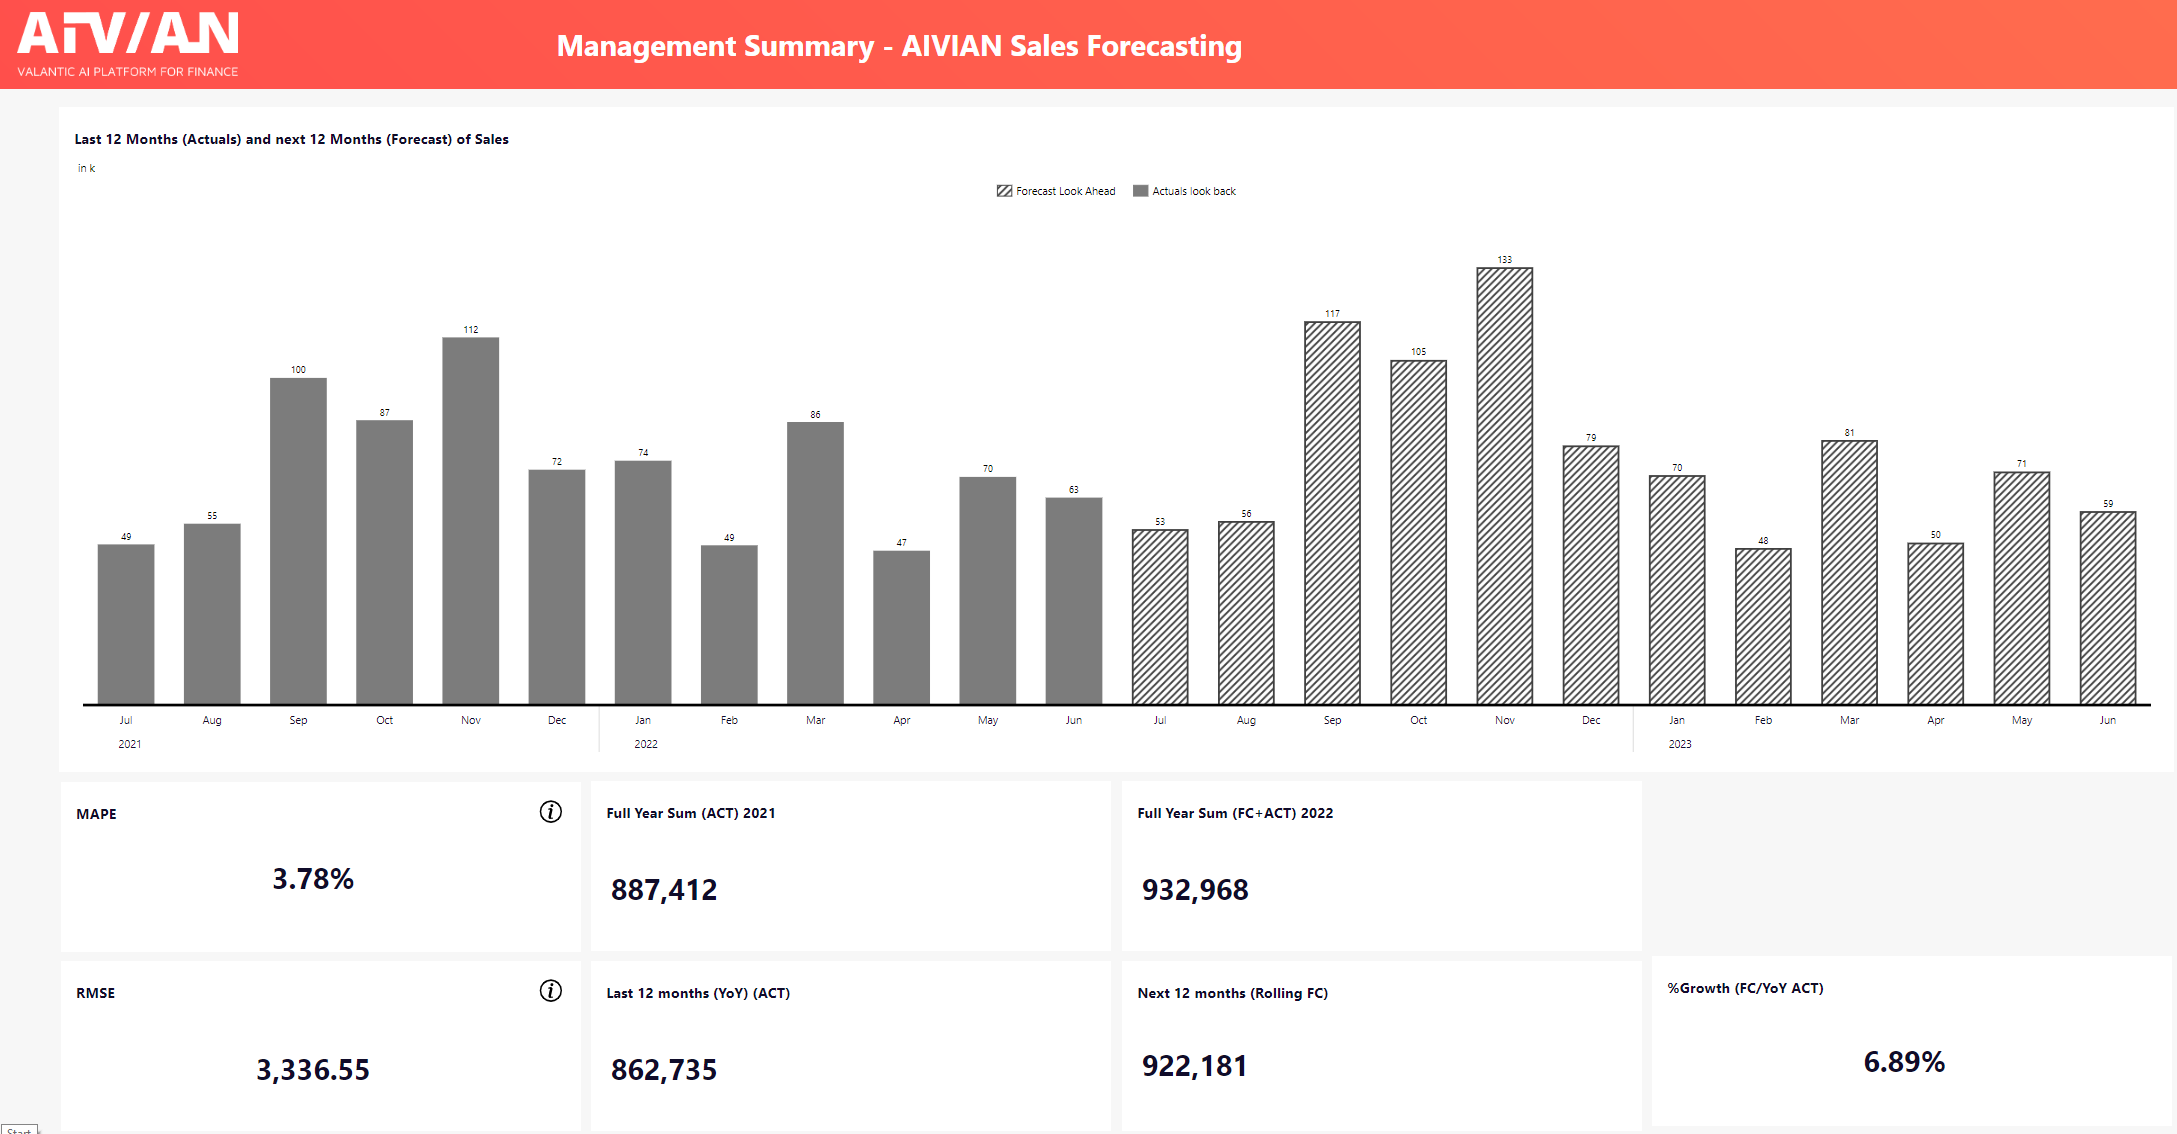The height and width of the screenshot is (1134, 2177).
Task: Click the 2021 year axis label
Action: [x=130, y=744]
